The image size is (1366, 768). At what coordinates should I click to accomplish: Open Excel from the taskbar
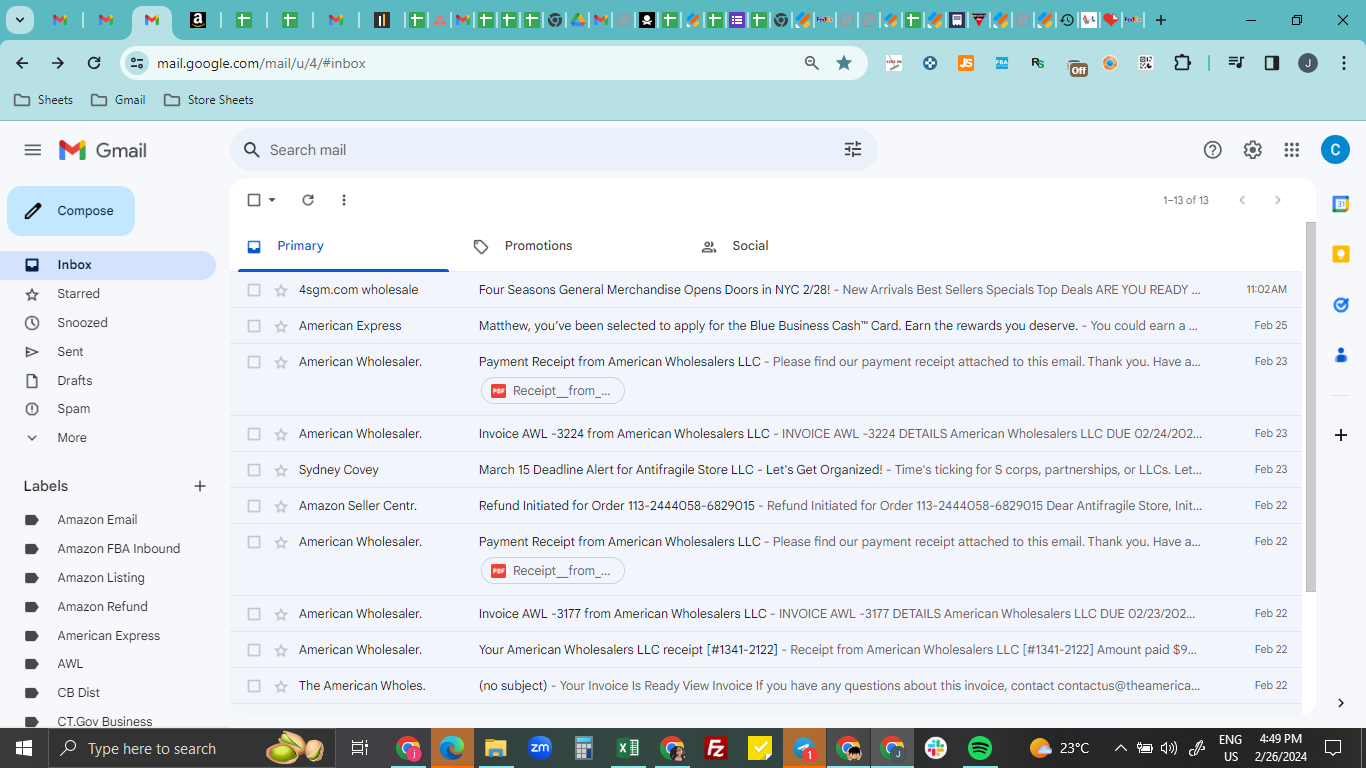point(628,748)
